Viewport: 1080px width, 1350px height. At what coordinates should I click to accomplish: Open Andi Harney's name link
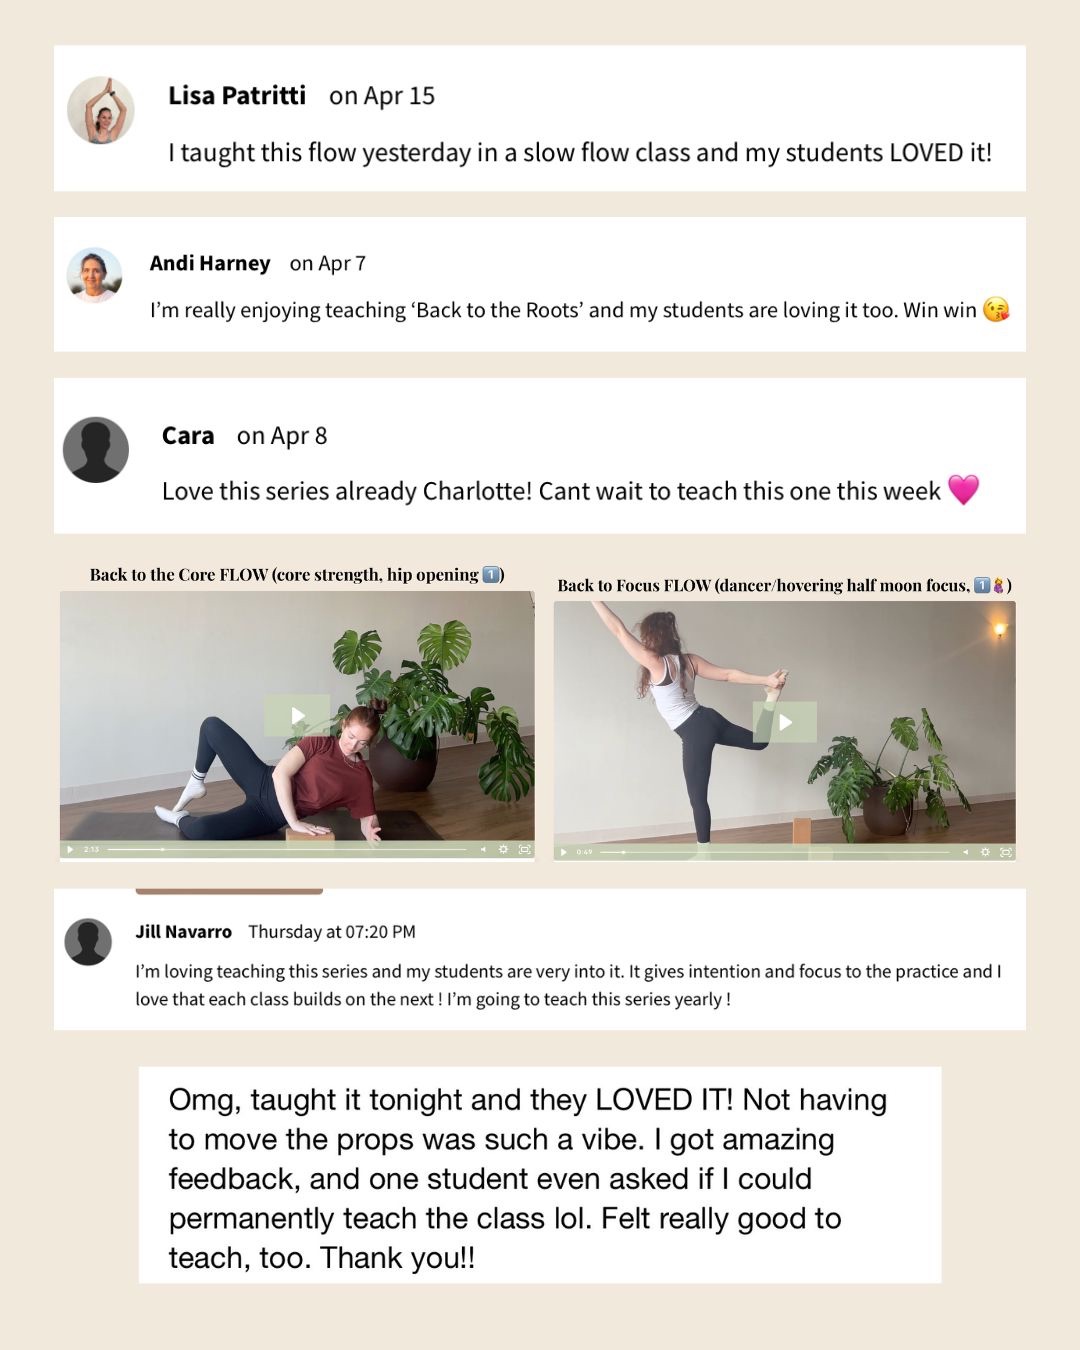[210, 263]
